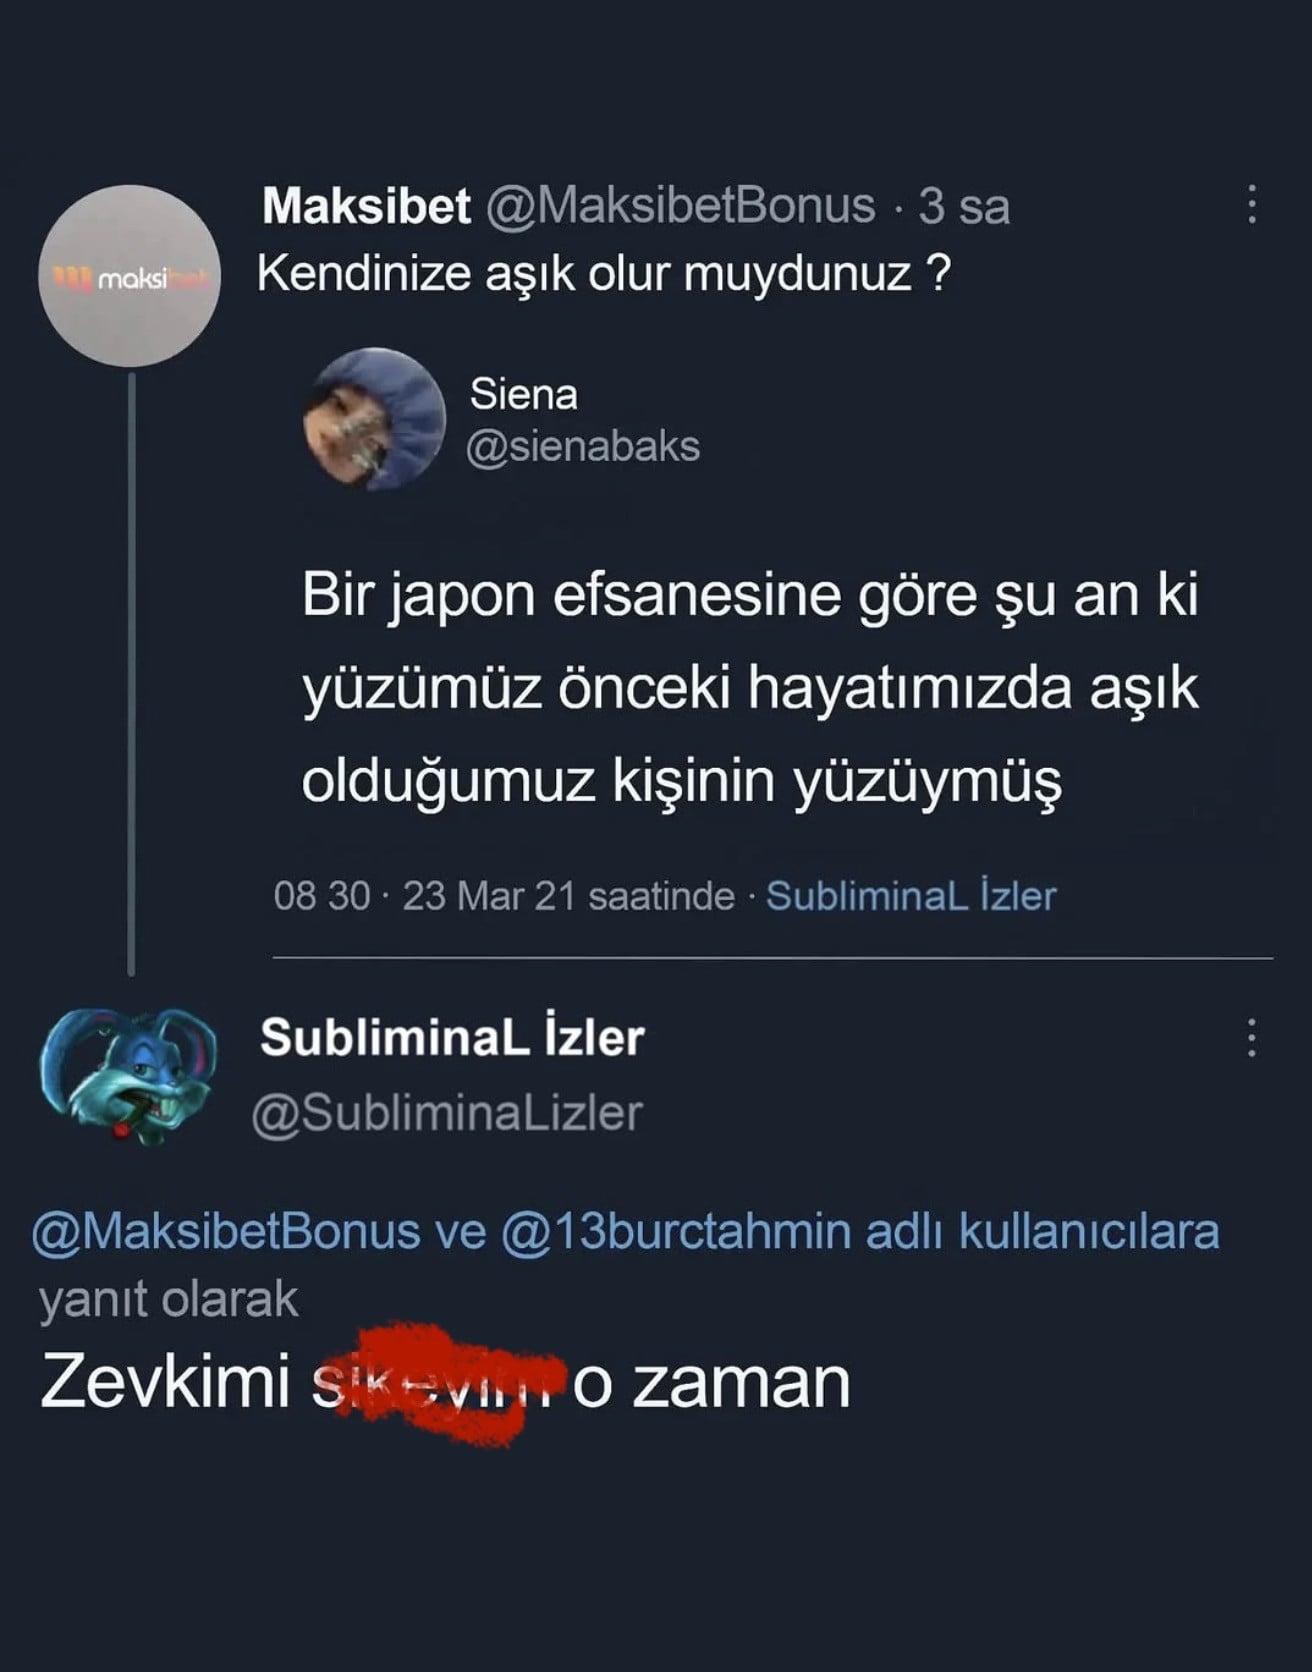Click the blue rabbit avatar of SubliminaL İzler

pos(128,1074)
